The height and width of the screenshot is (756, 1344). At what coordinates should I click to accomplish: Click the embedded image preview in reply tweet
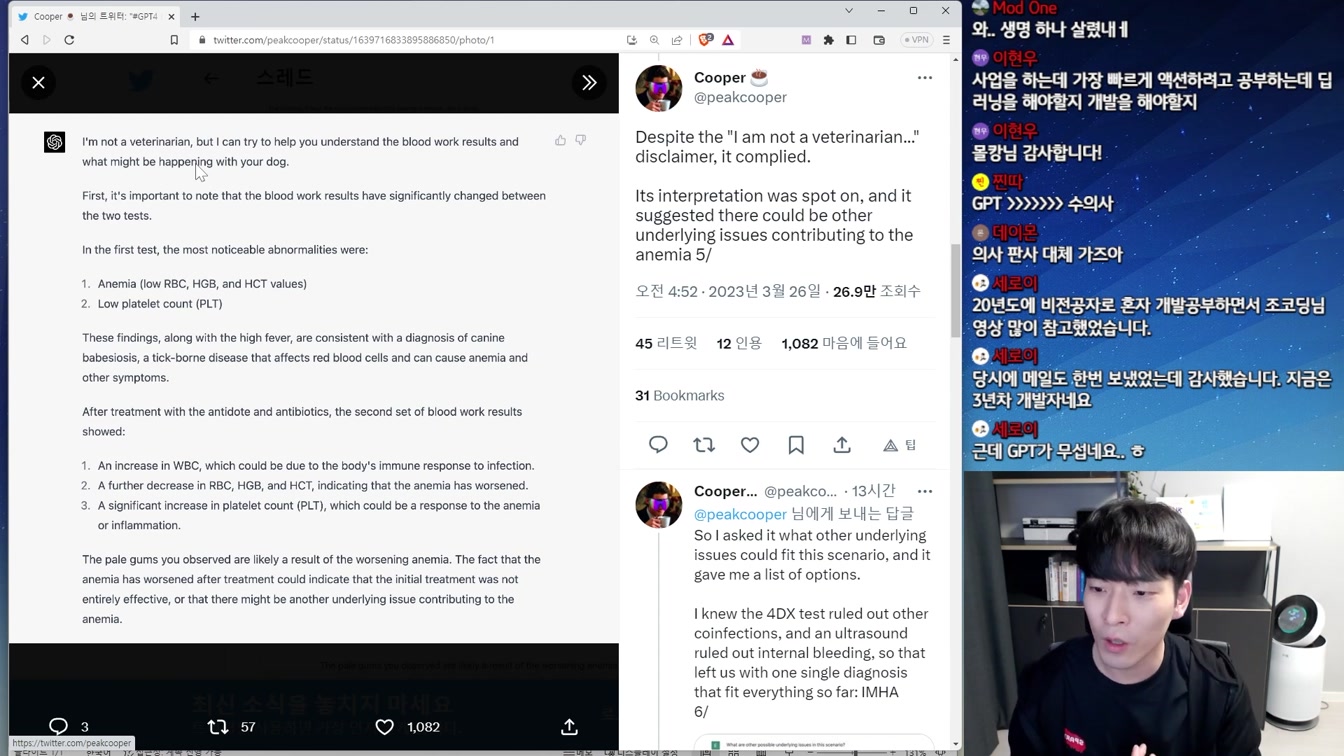click(812, 745)
